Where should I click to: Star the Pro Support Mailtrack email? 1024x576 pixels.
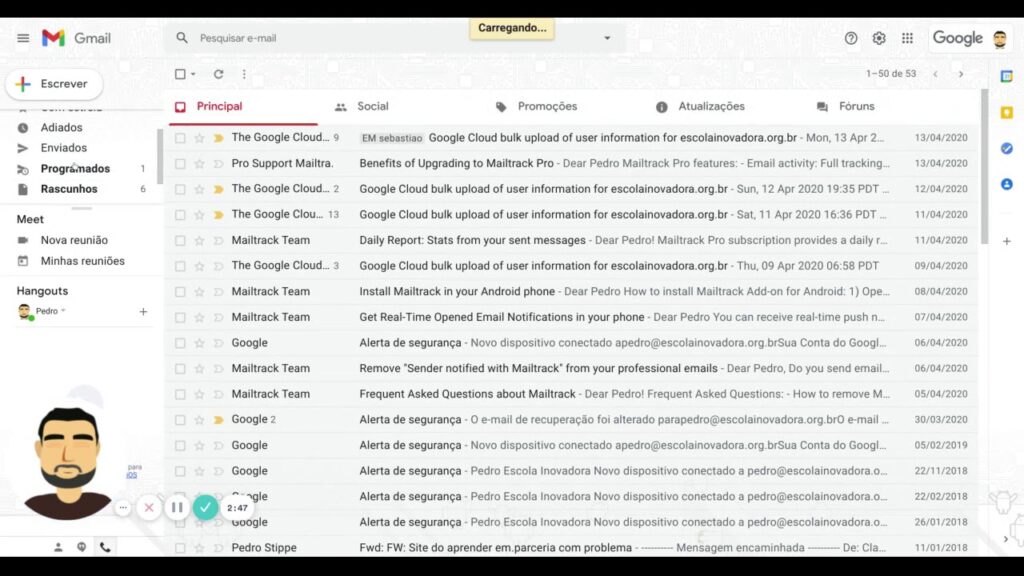[x=199, y=163]
